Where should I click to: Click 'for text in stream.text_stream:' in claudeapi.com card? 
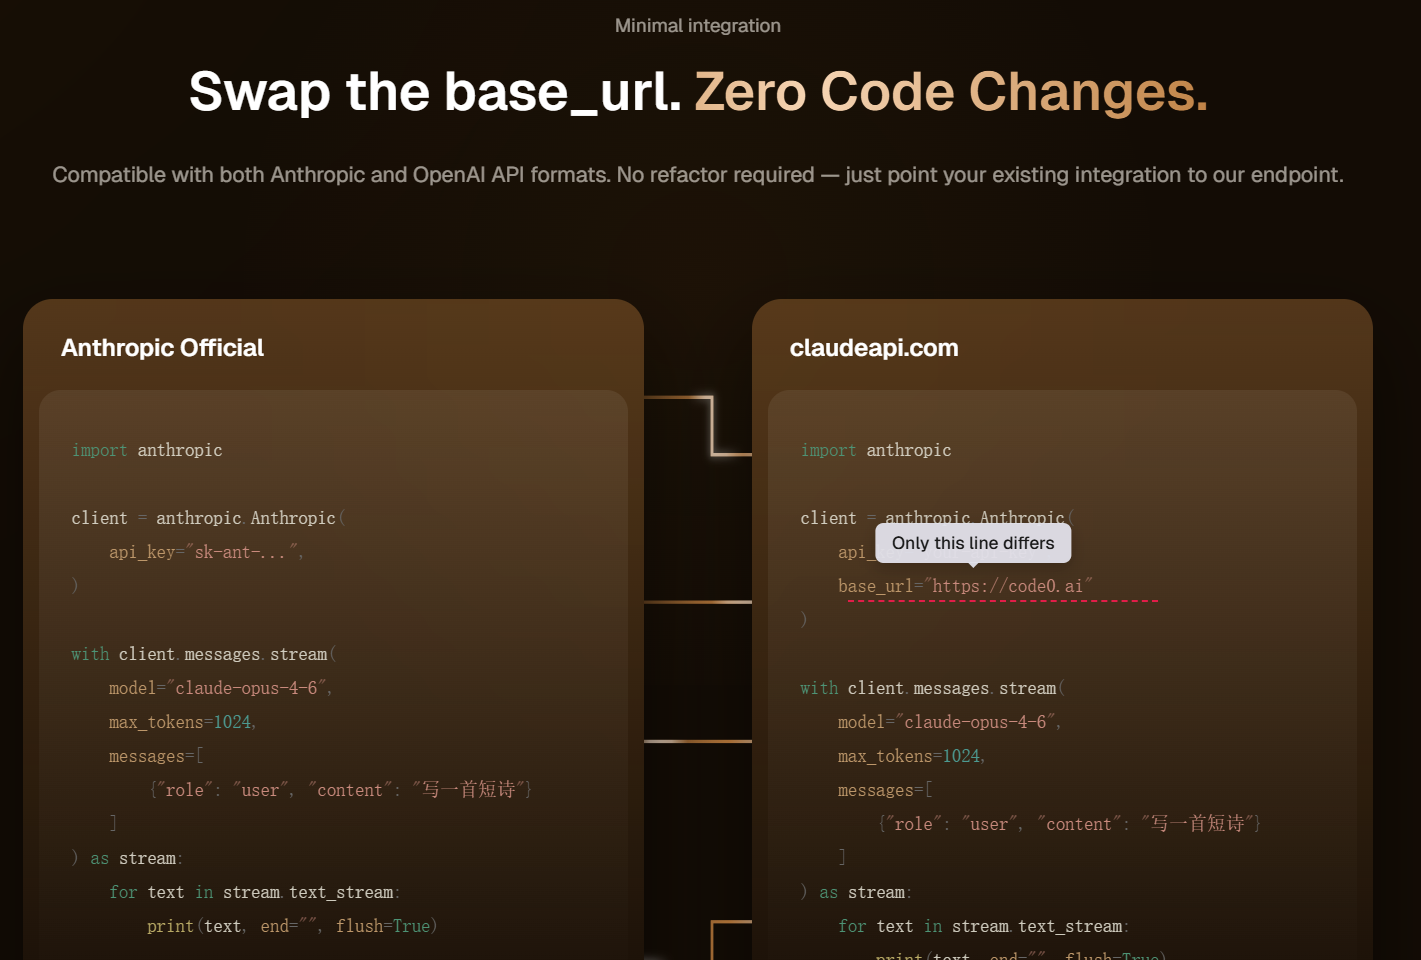tap(984, 926)
